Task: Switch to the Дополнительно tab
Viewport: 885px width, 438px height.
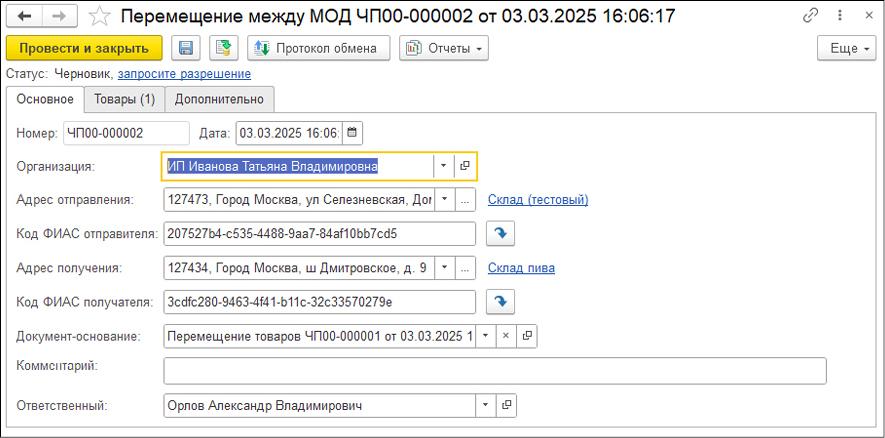Action: click(219, 99)
